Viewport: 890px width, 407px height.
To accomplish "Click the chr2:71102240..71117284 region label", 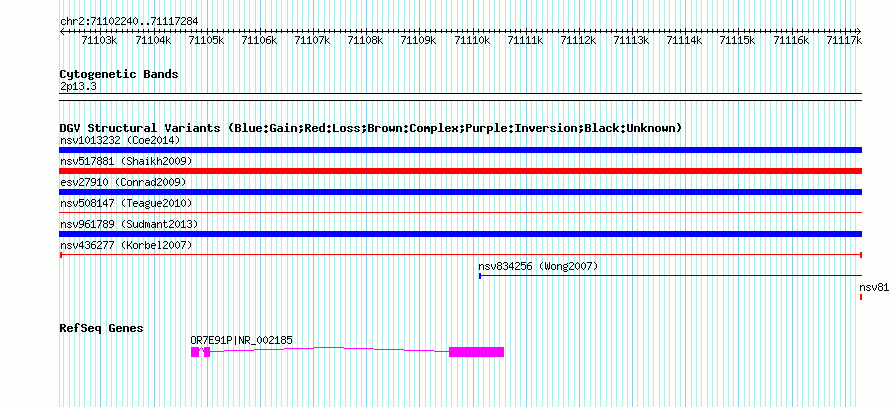I will point(129,21).
